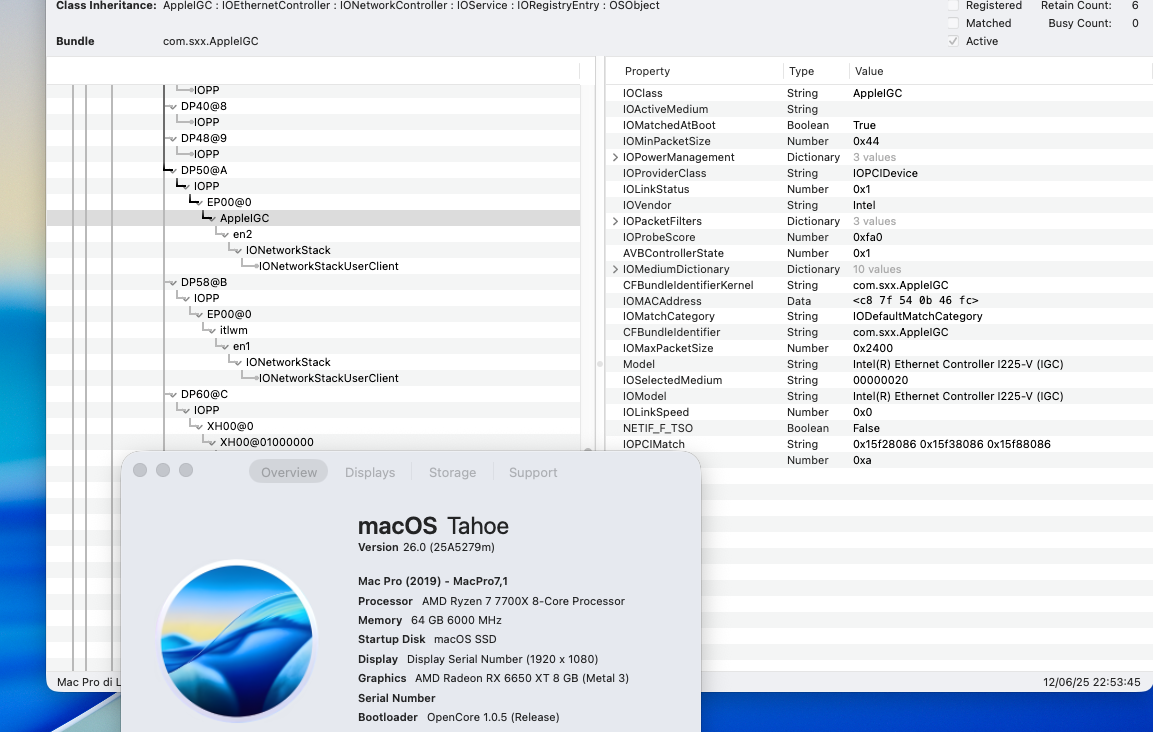The width and height of the screenshot is (1153, 732).
Task: Toggle the Active checkbox
Action: coord(953,41)
